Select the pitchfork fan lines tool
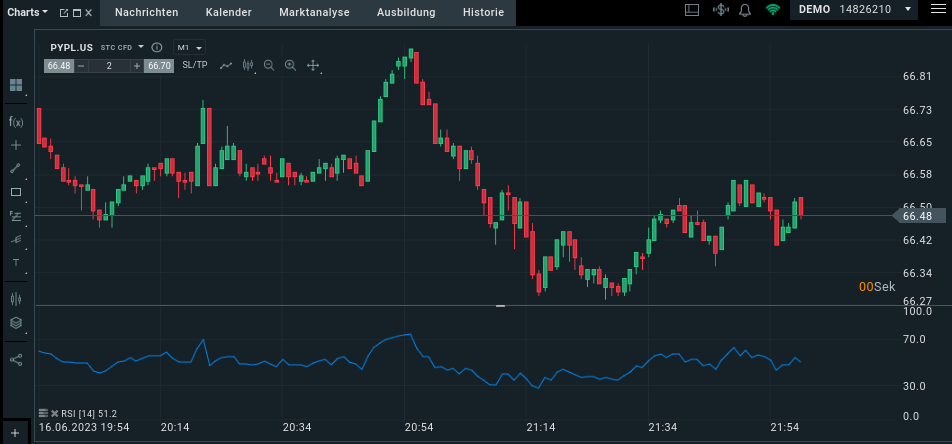Viewport: 952px width, 444px height. pyautogui.click(x=16, y=239)
